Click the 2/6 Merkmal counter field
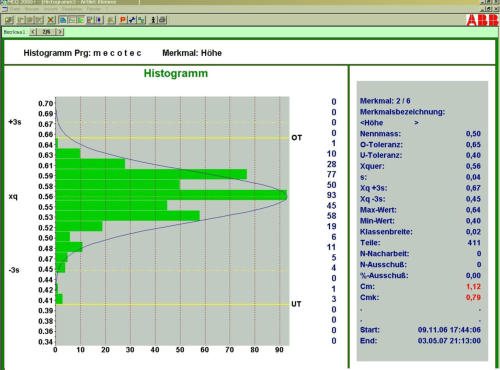Viewport: 500px width, 370px height. coord(46,32)
